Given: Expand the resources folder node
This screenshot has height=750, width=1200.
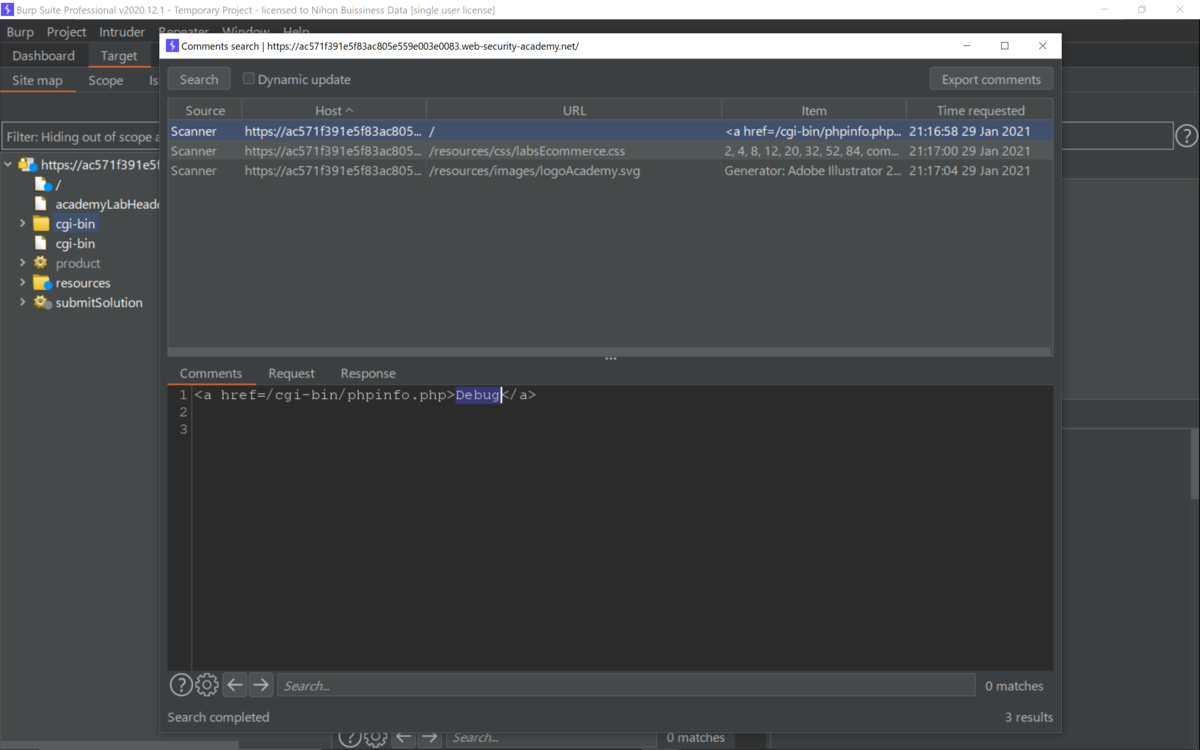Looking at the screenshot, I should pos(23,283).
